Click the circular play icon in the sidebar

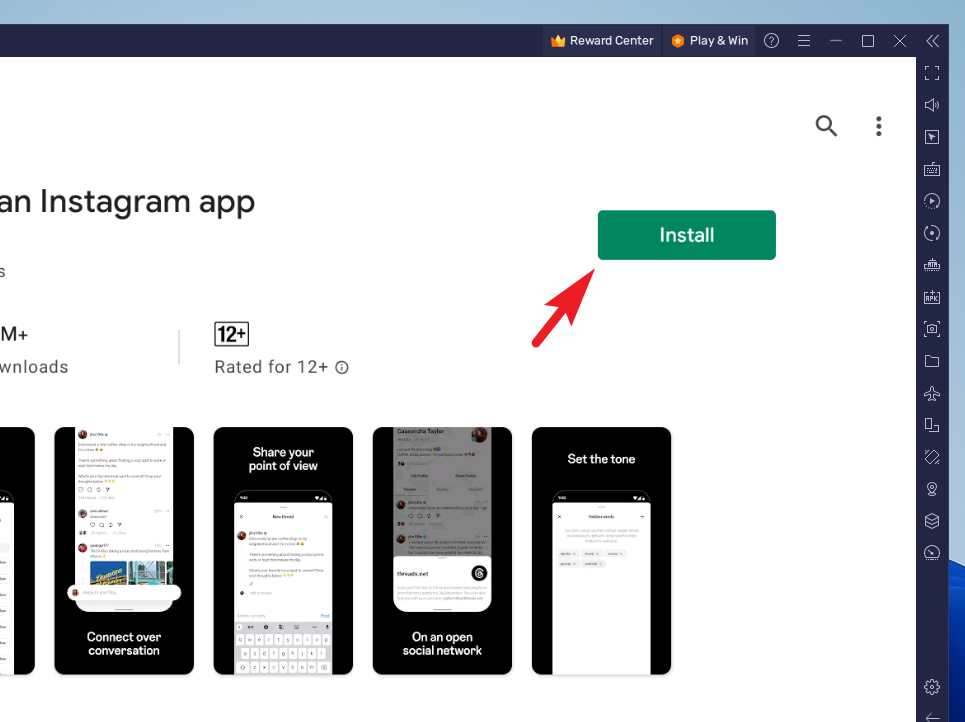tap(932, 201)
